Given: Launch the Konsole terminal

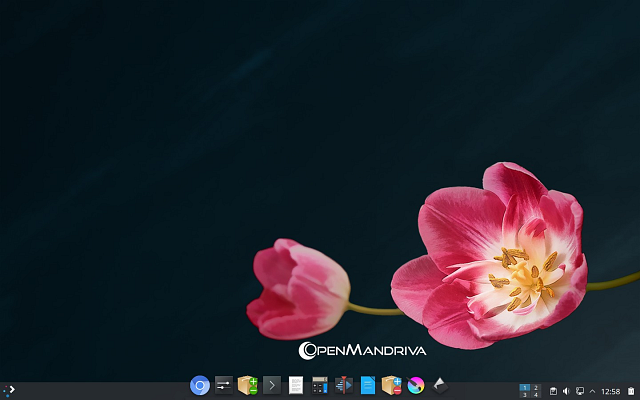Looking at the screenshot, I should pos(272,385).
